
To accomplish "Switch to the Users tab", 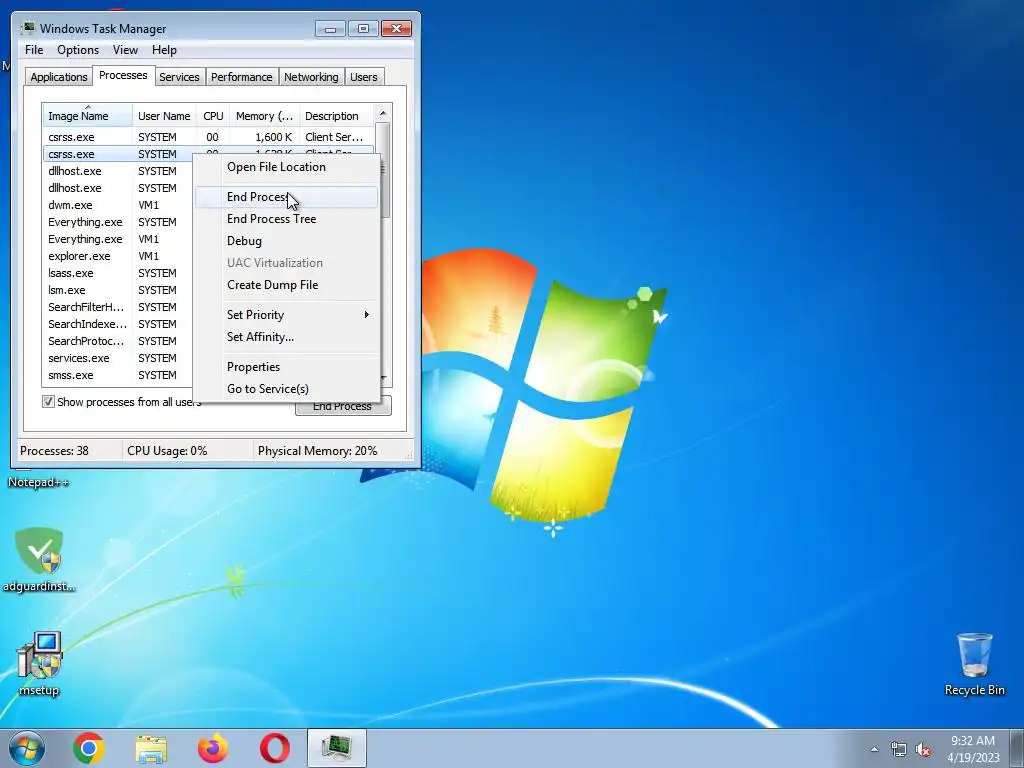I will tap(364, 77).
